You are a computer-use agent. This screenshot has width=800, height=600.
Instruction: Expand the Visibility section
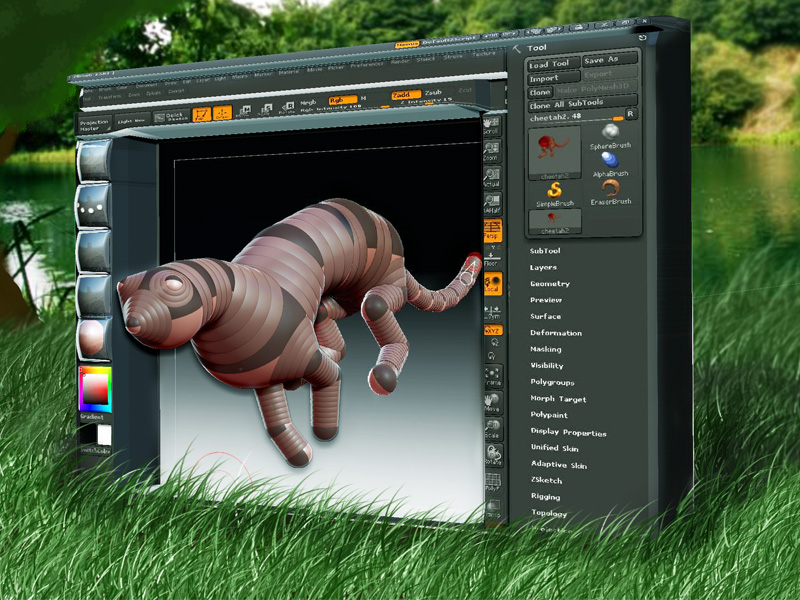tap(547, 365)
